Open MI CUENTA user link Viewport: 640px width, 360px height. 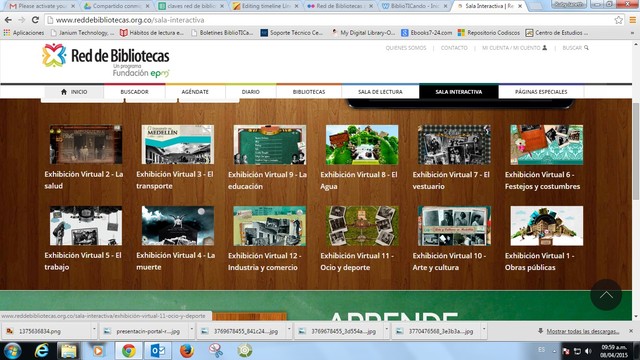pyautogui.click(x=514, y=48)
